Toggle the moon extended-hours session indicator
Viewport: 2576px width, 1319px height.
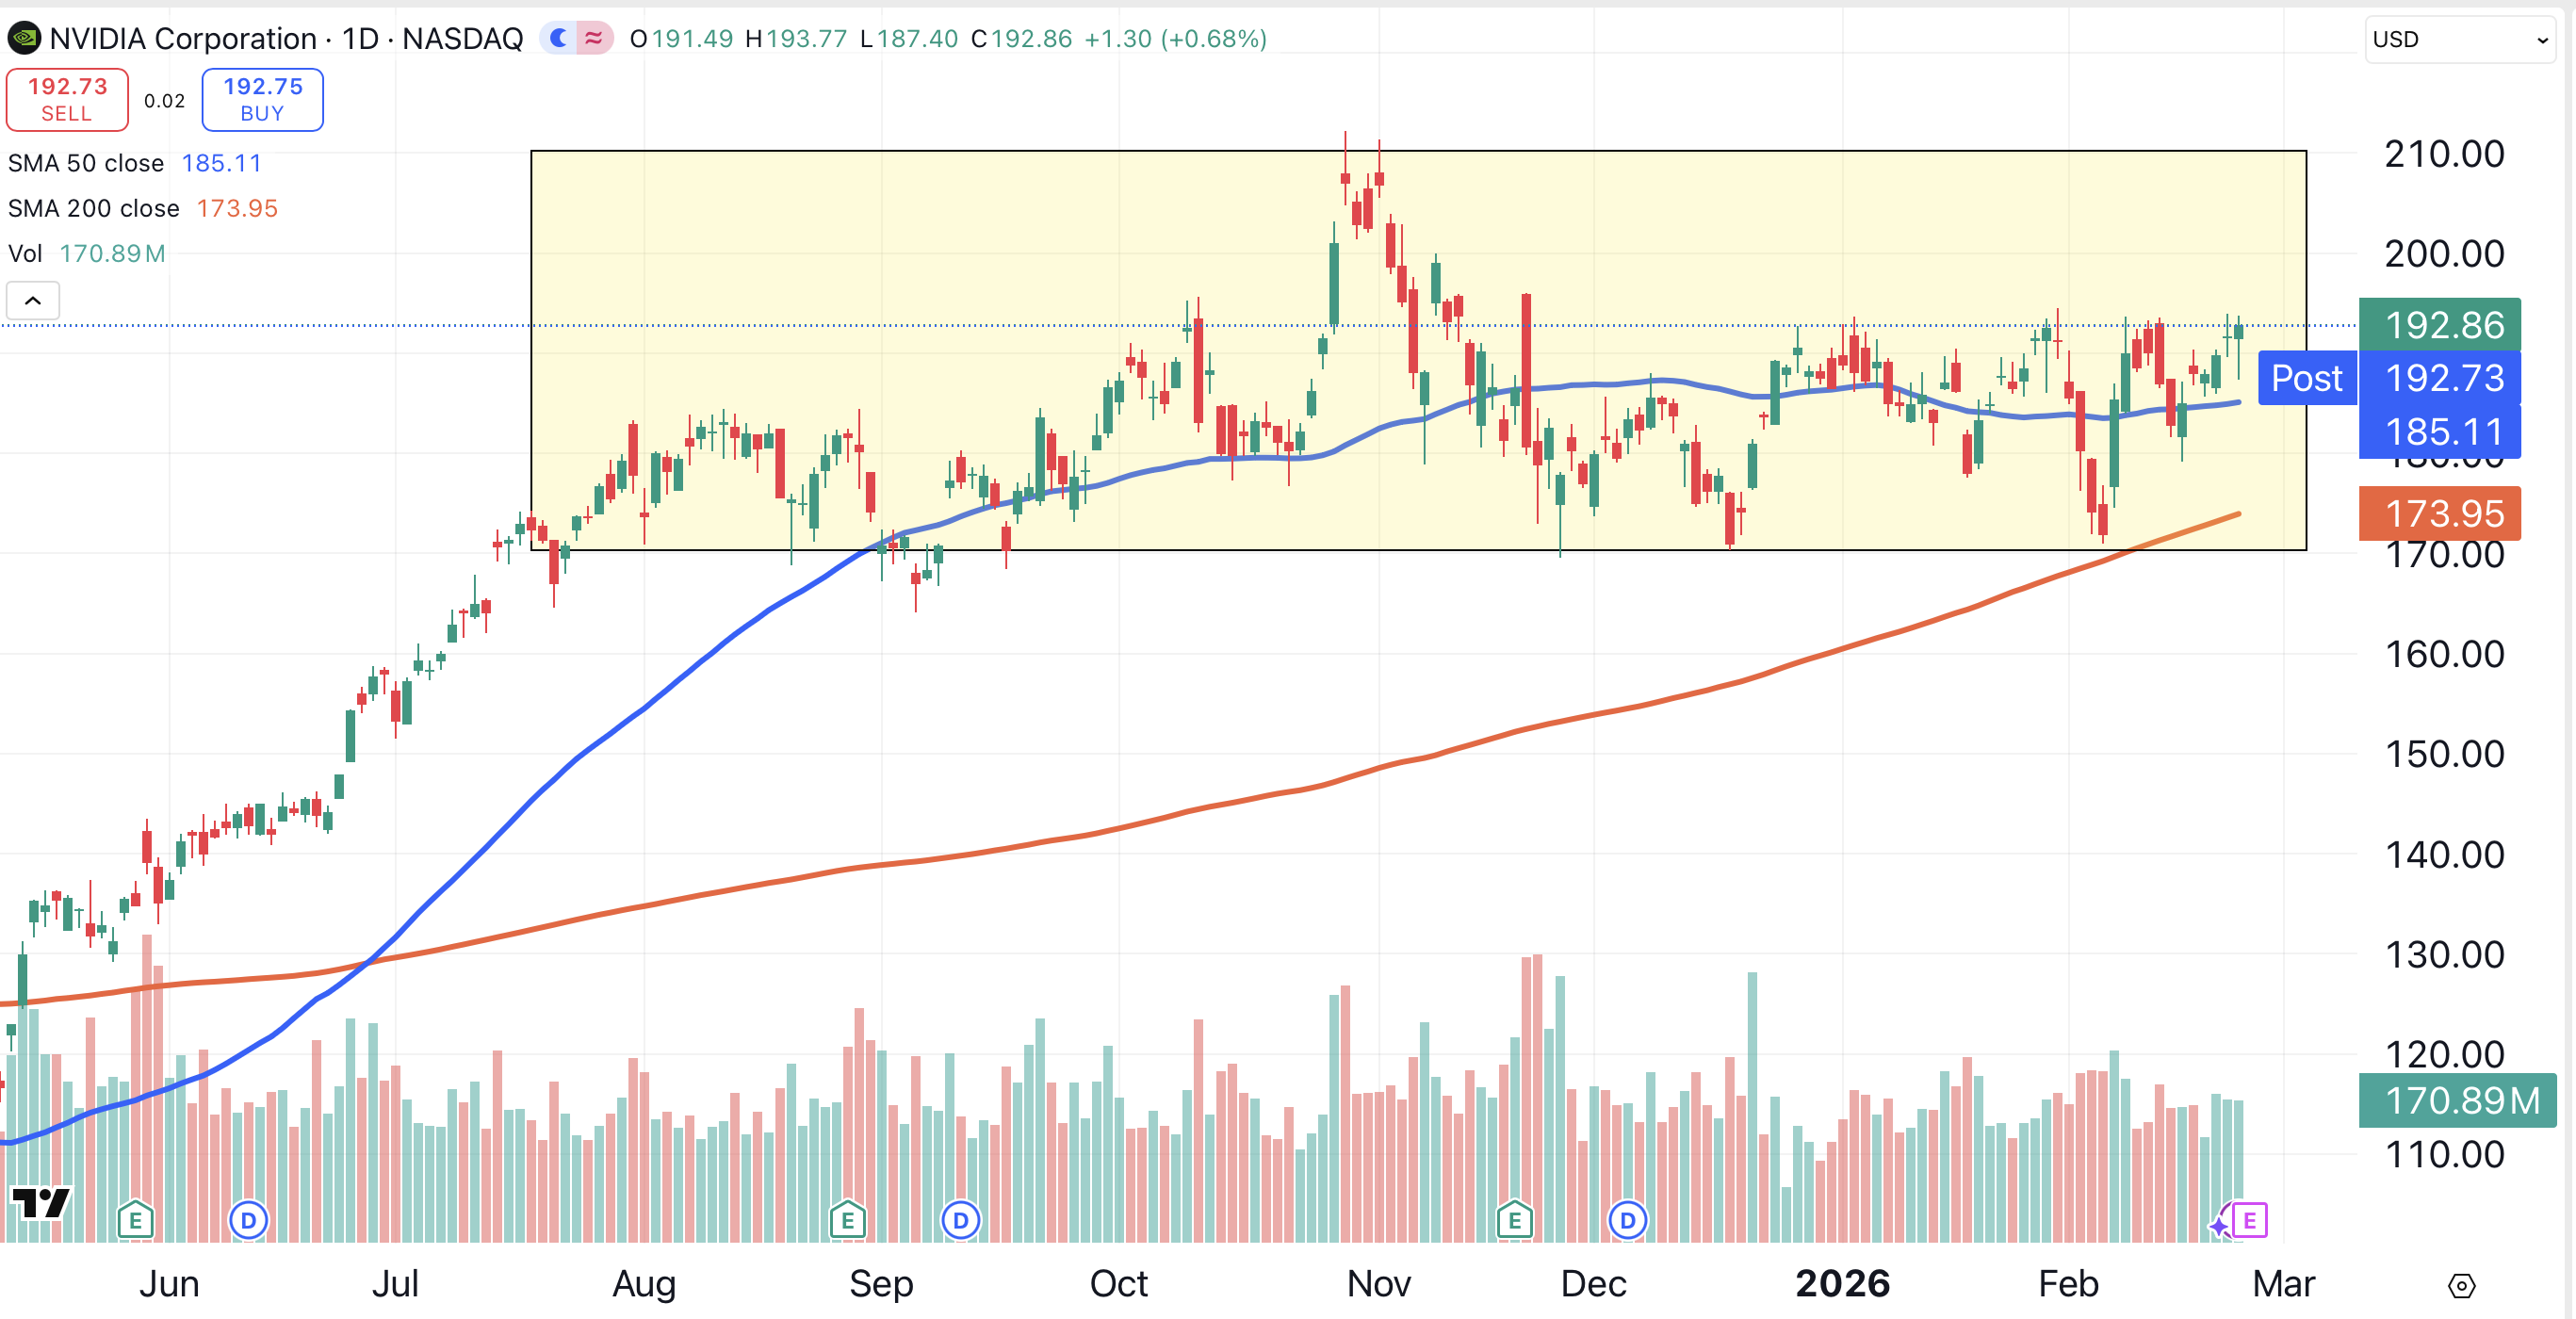pos(559,39)
